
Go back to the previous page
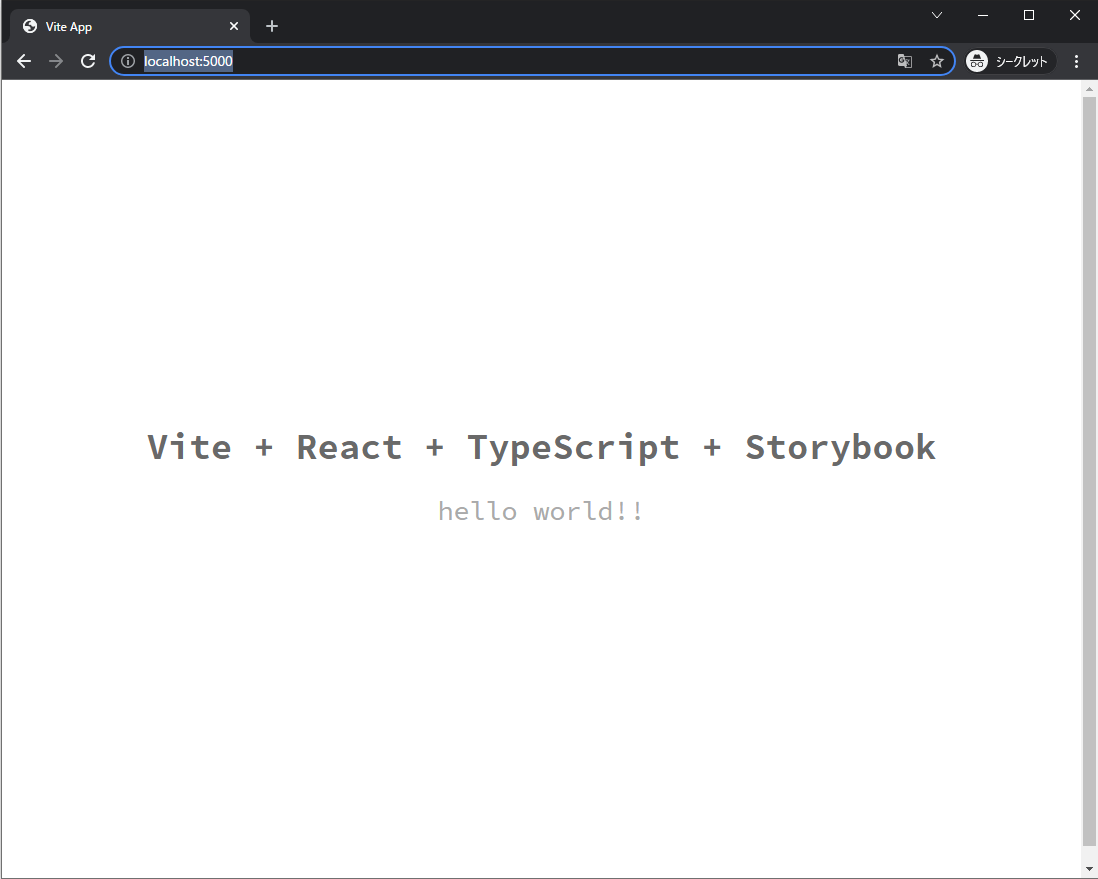24,61
